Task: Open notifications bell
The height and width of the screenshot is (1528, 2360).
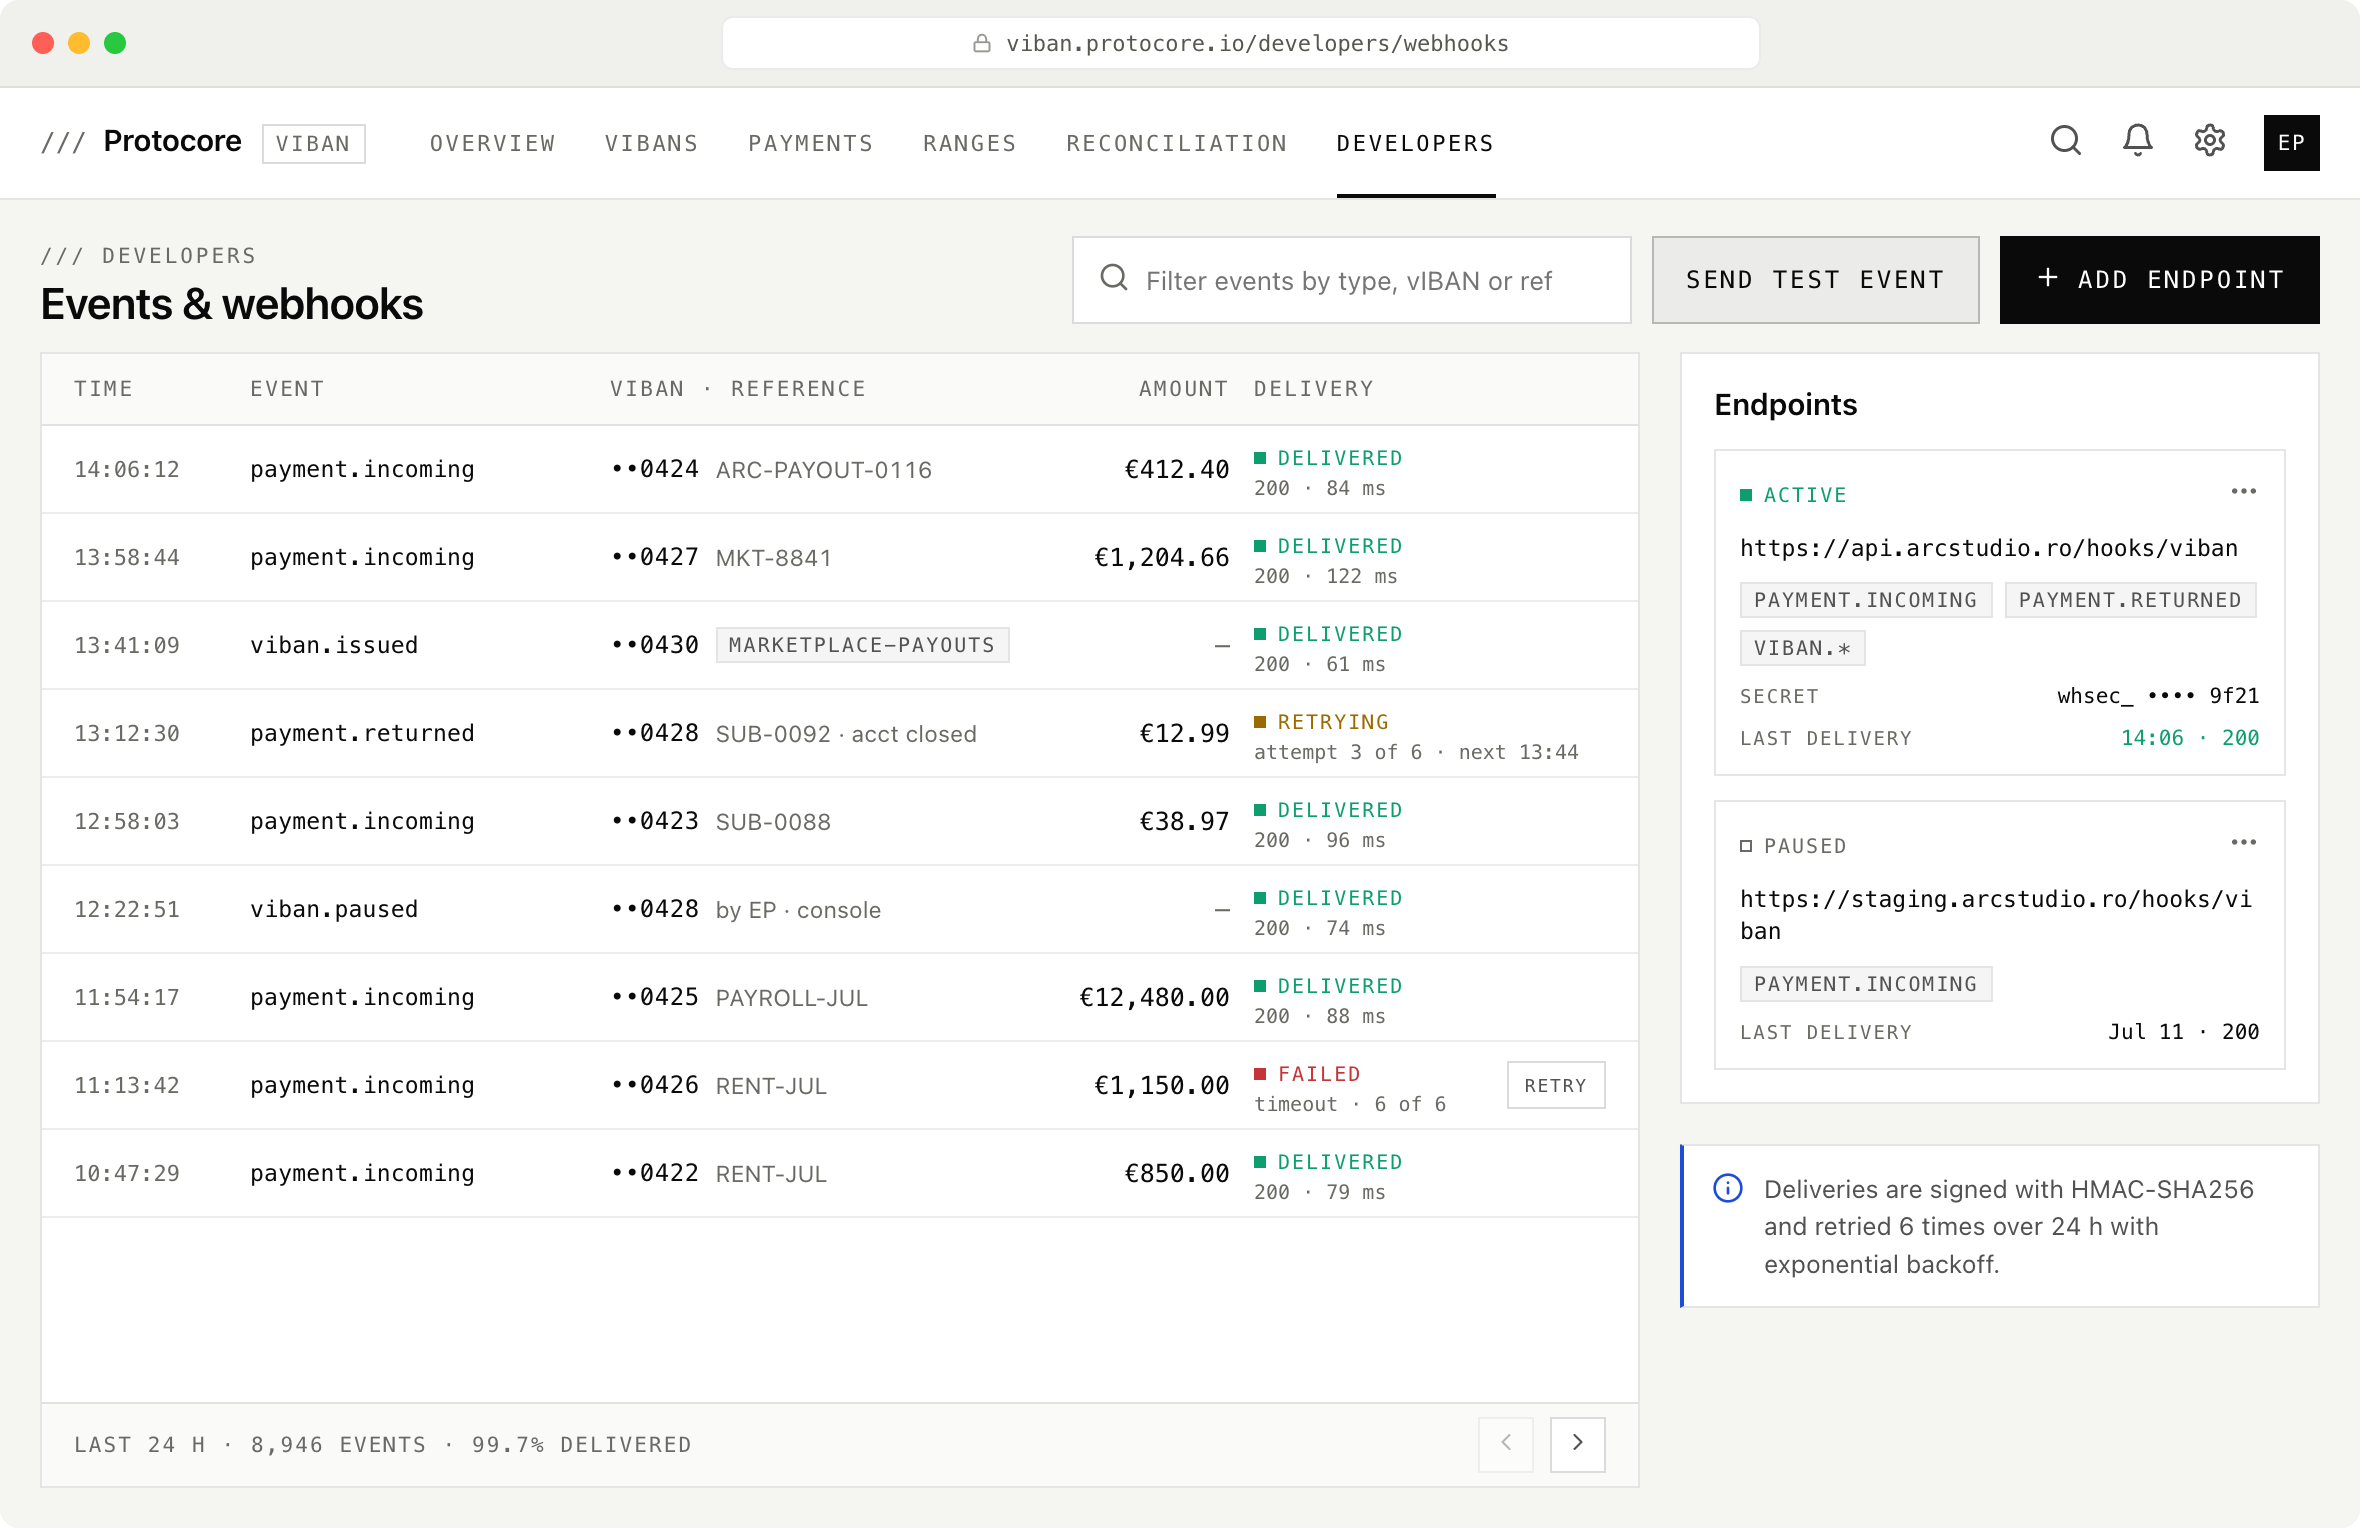Action: tap(2138, 142)
